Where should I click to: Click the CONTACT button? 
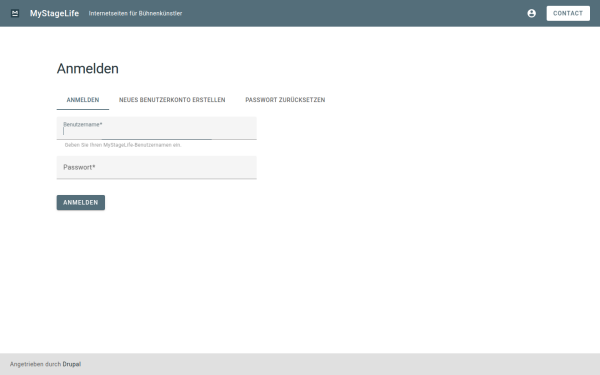tap(568, 13)
